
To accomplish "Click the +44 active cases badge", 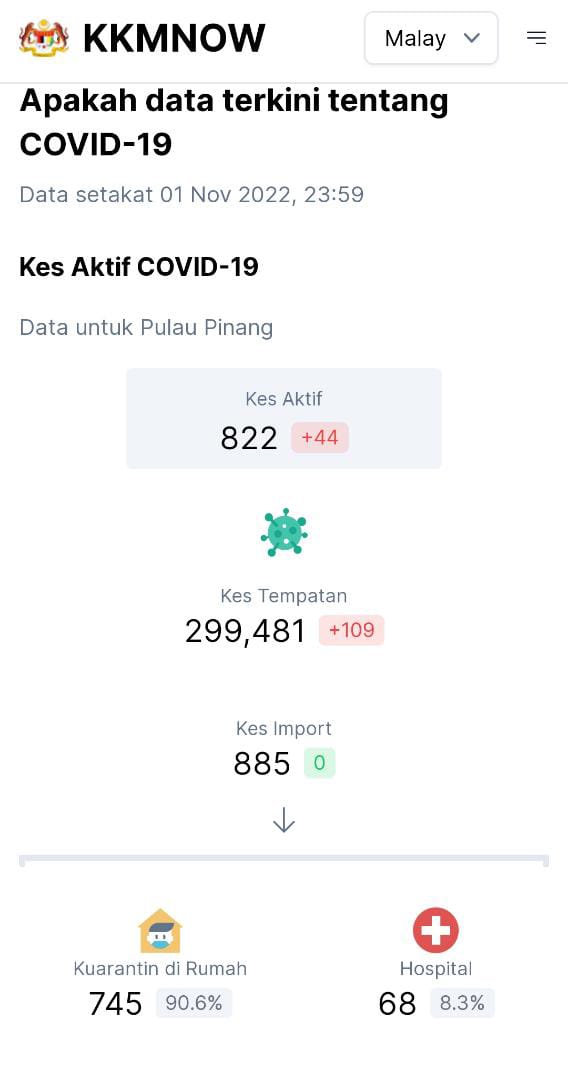I will 319,437.
